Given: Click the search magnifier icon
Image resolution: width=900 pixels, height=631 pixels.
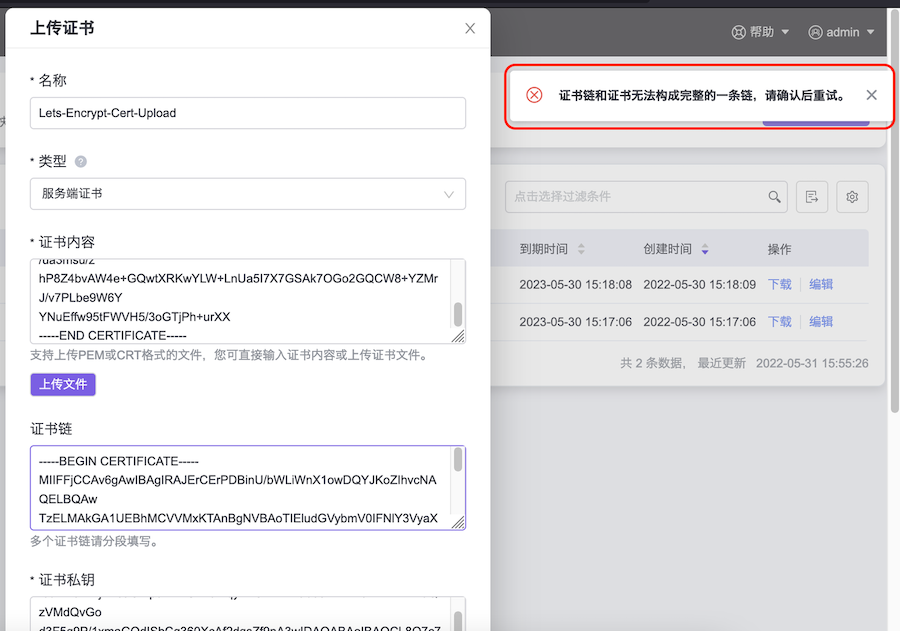Looking at the screenshot, I should pos(774,197).
